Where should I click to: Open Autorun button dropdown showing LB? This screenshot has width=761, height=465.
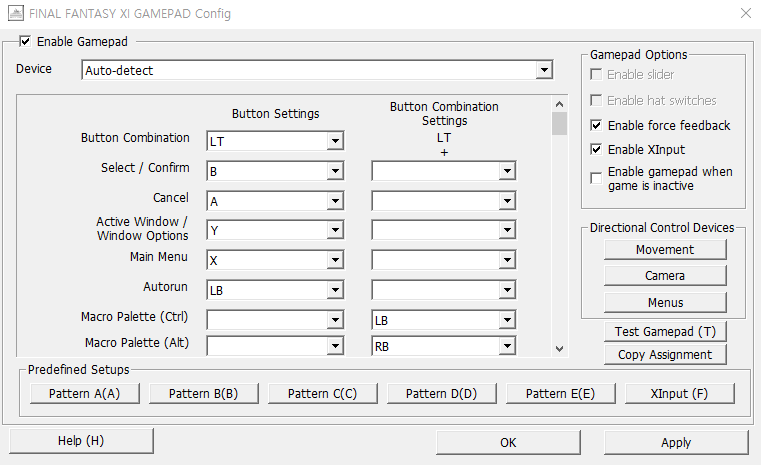pyautogui.click(x=275, y=290)
